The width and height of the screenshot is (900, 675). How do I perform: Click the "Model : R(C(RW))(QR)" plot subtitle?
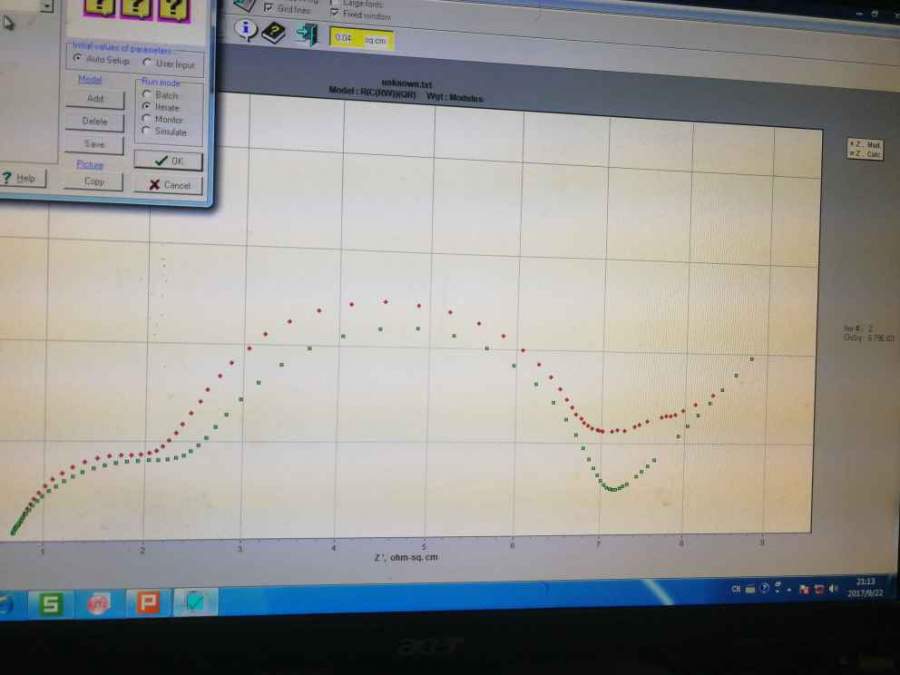372,93
